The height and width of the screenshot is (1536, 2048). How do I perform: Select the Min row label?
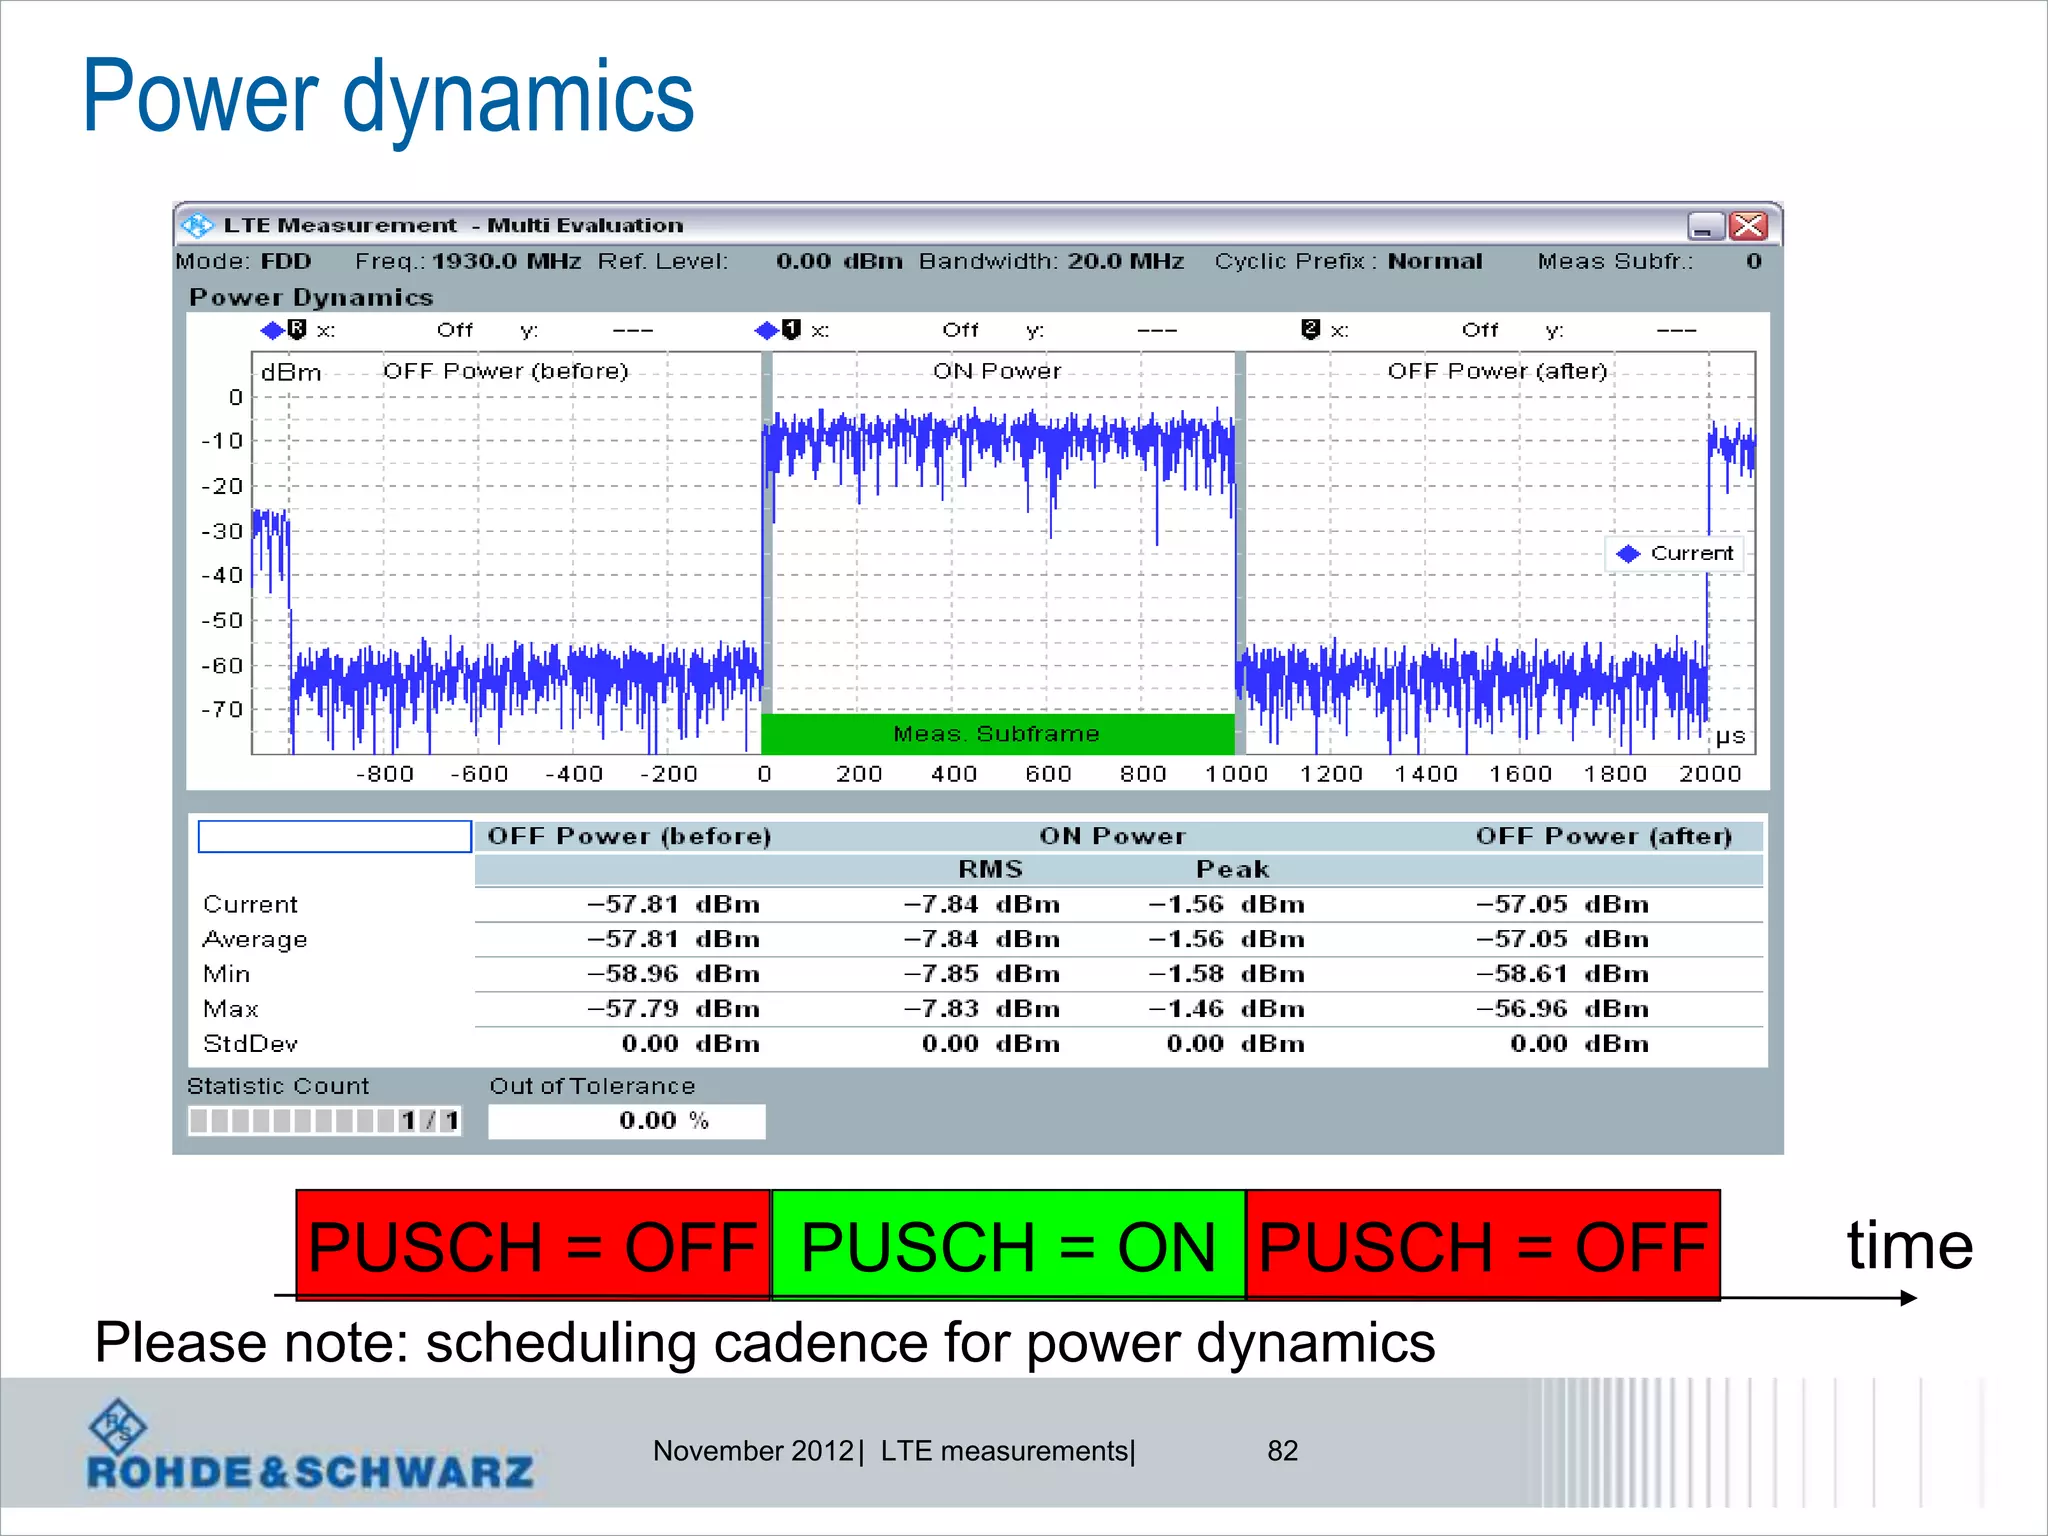click(x=226, y=974)
